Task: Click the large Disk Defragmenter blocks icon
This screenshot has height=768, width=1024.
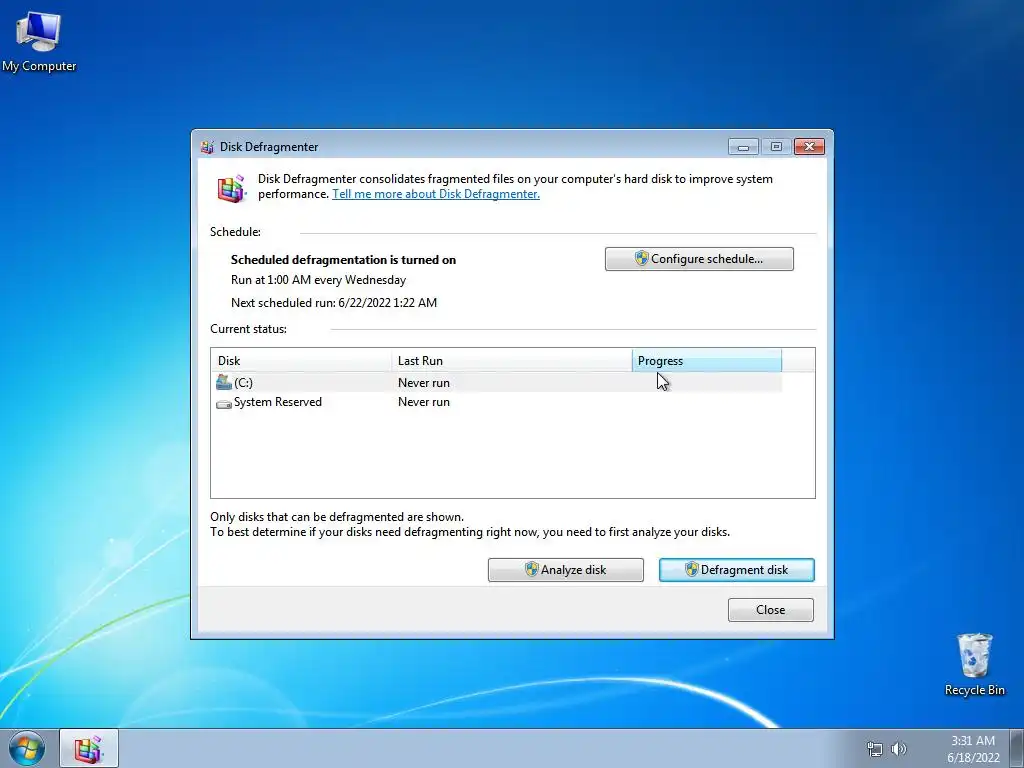Action: pyautogui.click(x=231, y=188)
